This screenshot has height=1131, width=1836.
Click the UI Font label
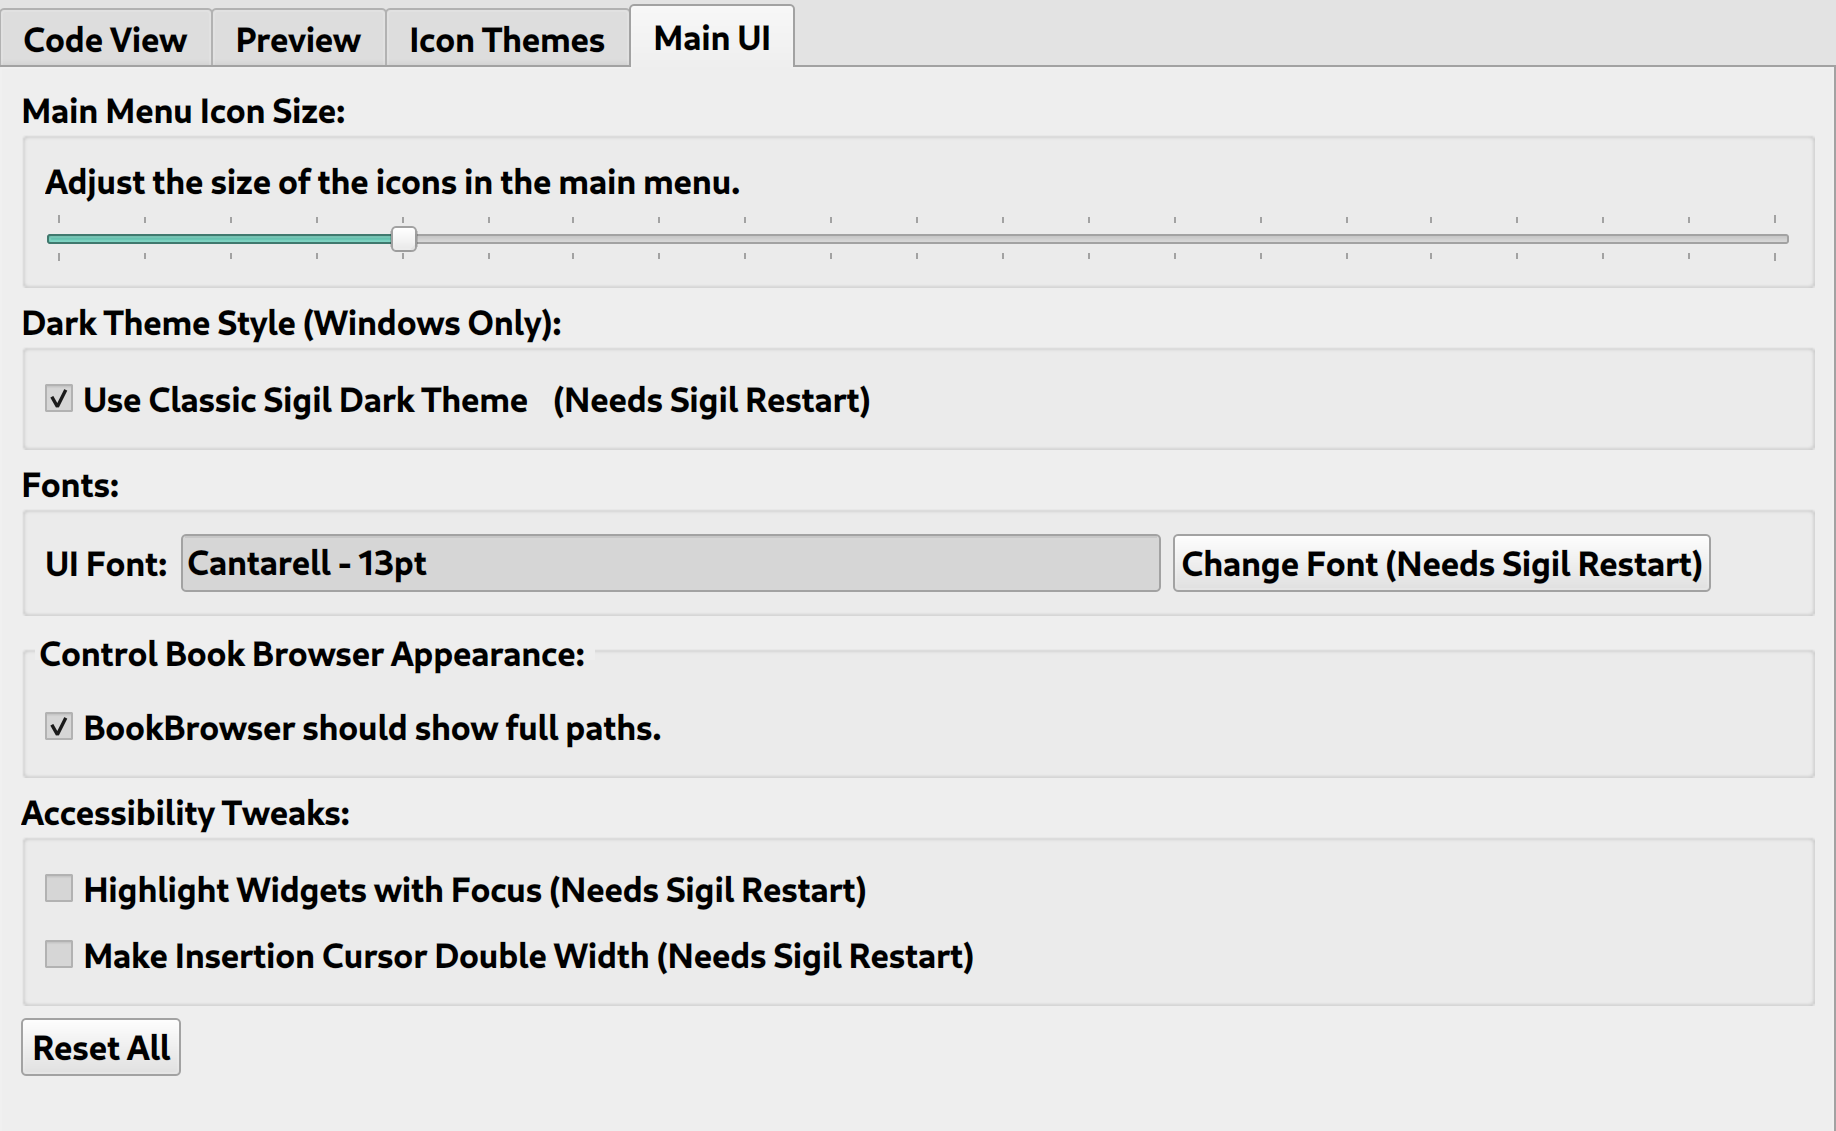click(x=106, y=564)
